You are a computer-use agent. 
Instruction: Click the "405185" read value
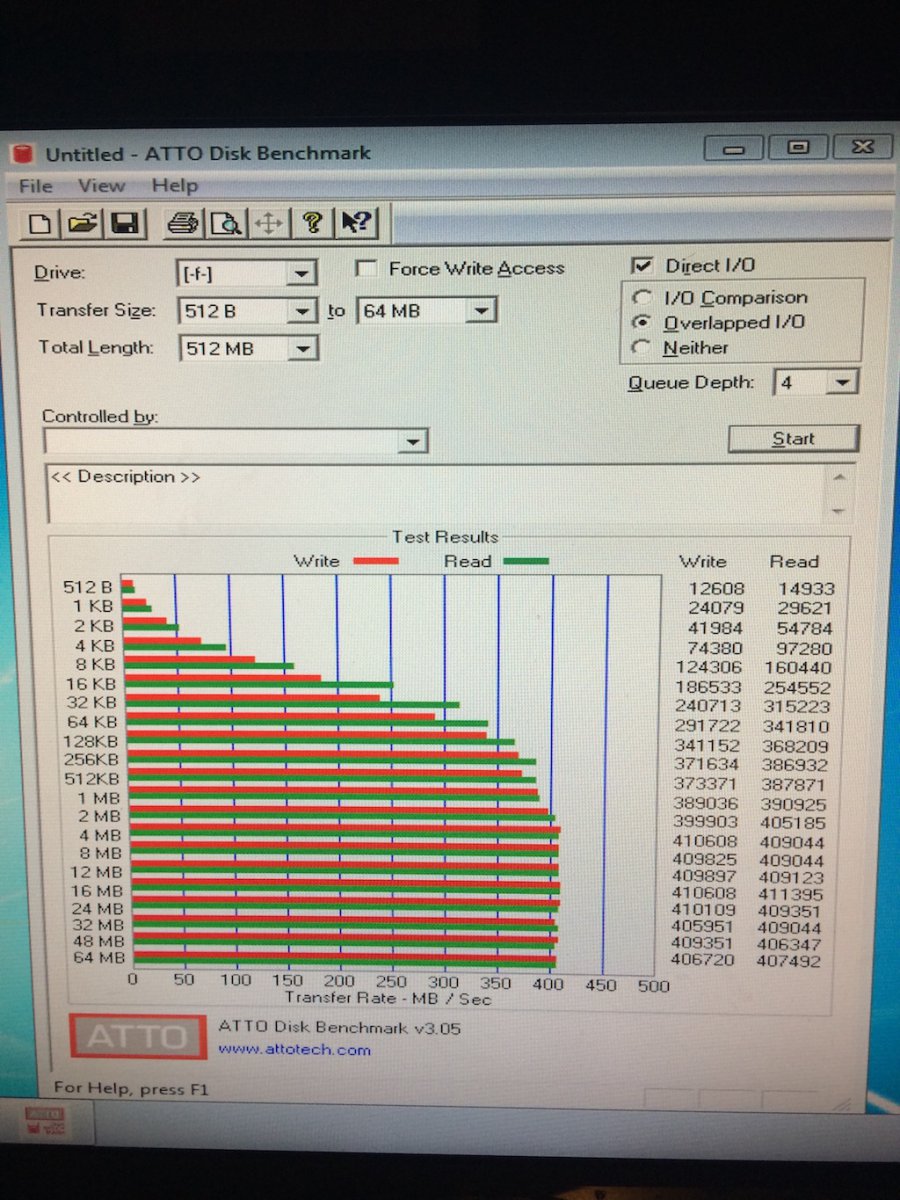[x=793, y=824]
